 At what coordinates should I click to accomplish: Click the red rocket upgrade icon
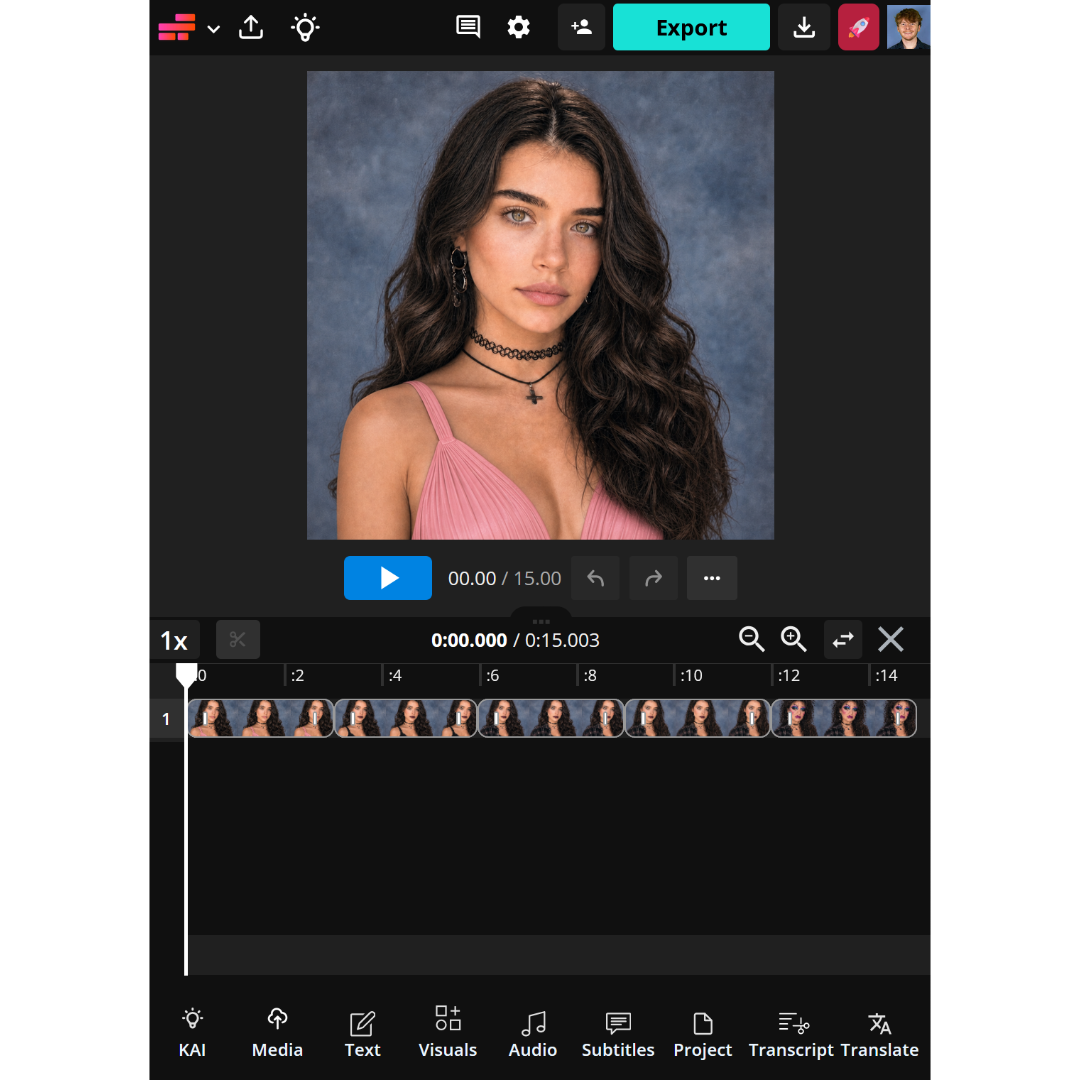(x=858, y=27)
